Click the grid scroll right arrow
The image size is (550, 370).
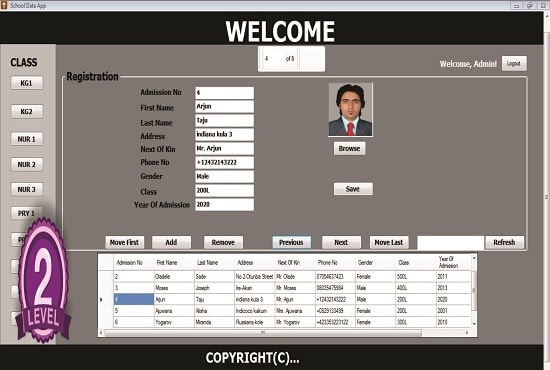467,332
